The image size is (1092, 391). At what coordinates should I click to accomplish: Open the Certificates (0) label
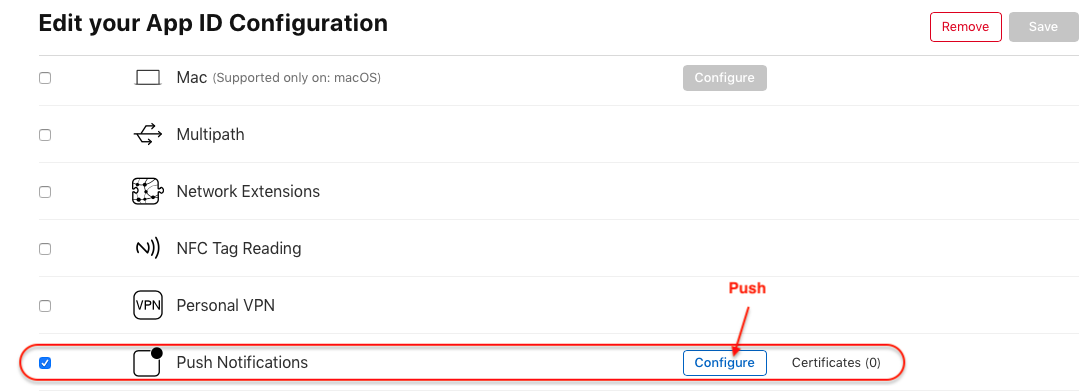click(836, 362)
